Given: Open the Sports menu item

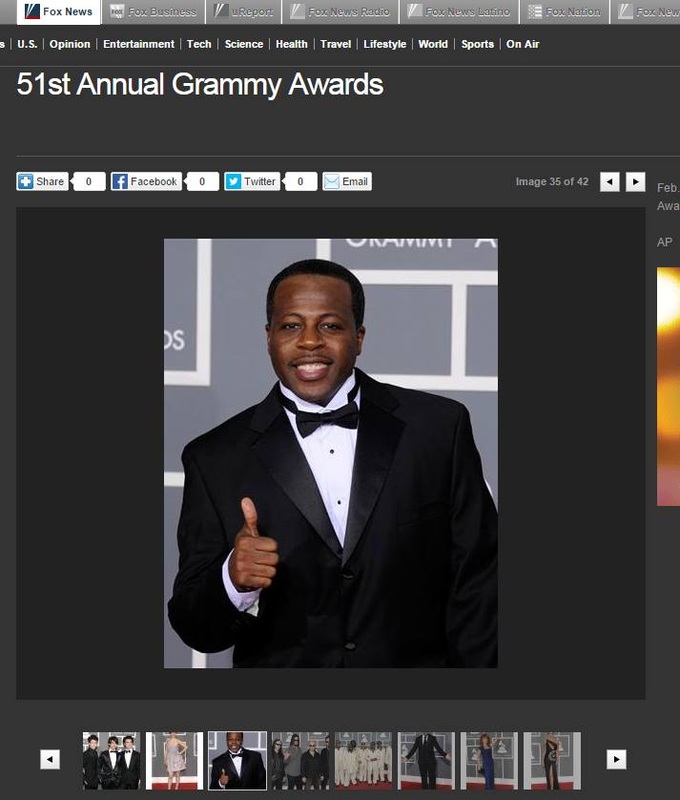Looking at the screenshot, I should coord(477,44).
